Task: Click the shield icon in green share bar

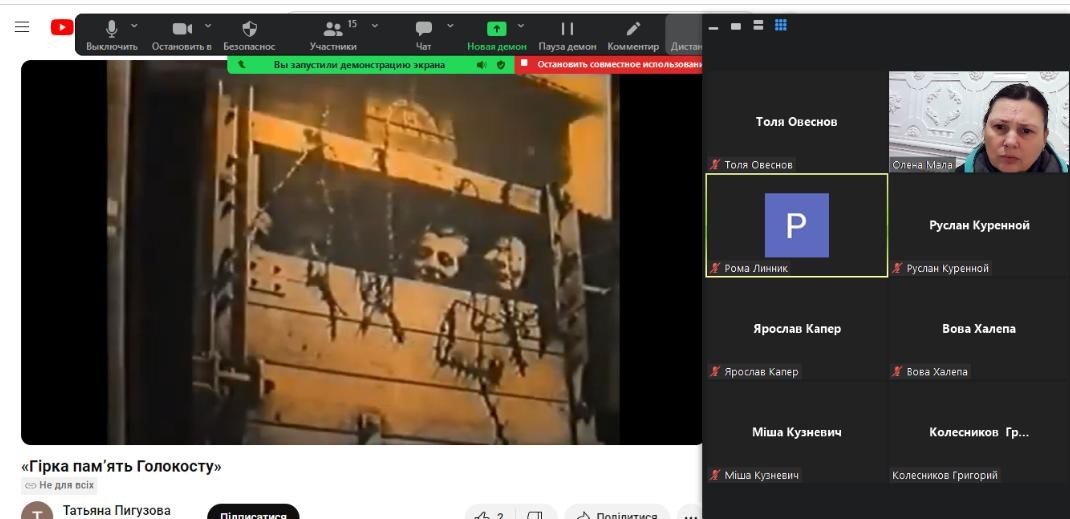Action: click(501, 65)
